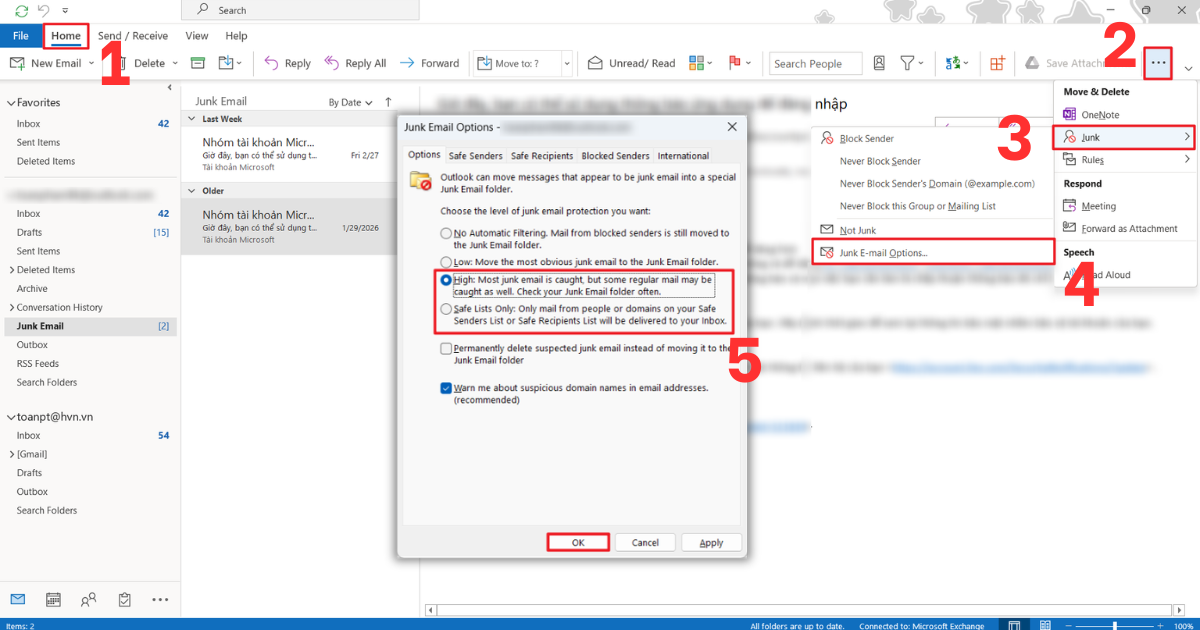
Task: Open the People icon in the navigation bar
Action: [x=88, y=599]
